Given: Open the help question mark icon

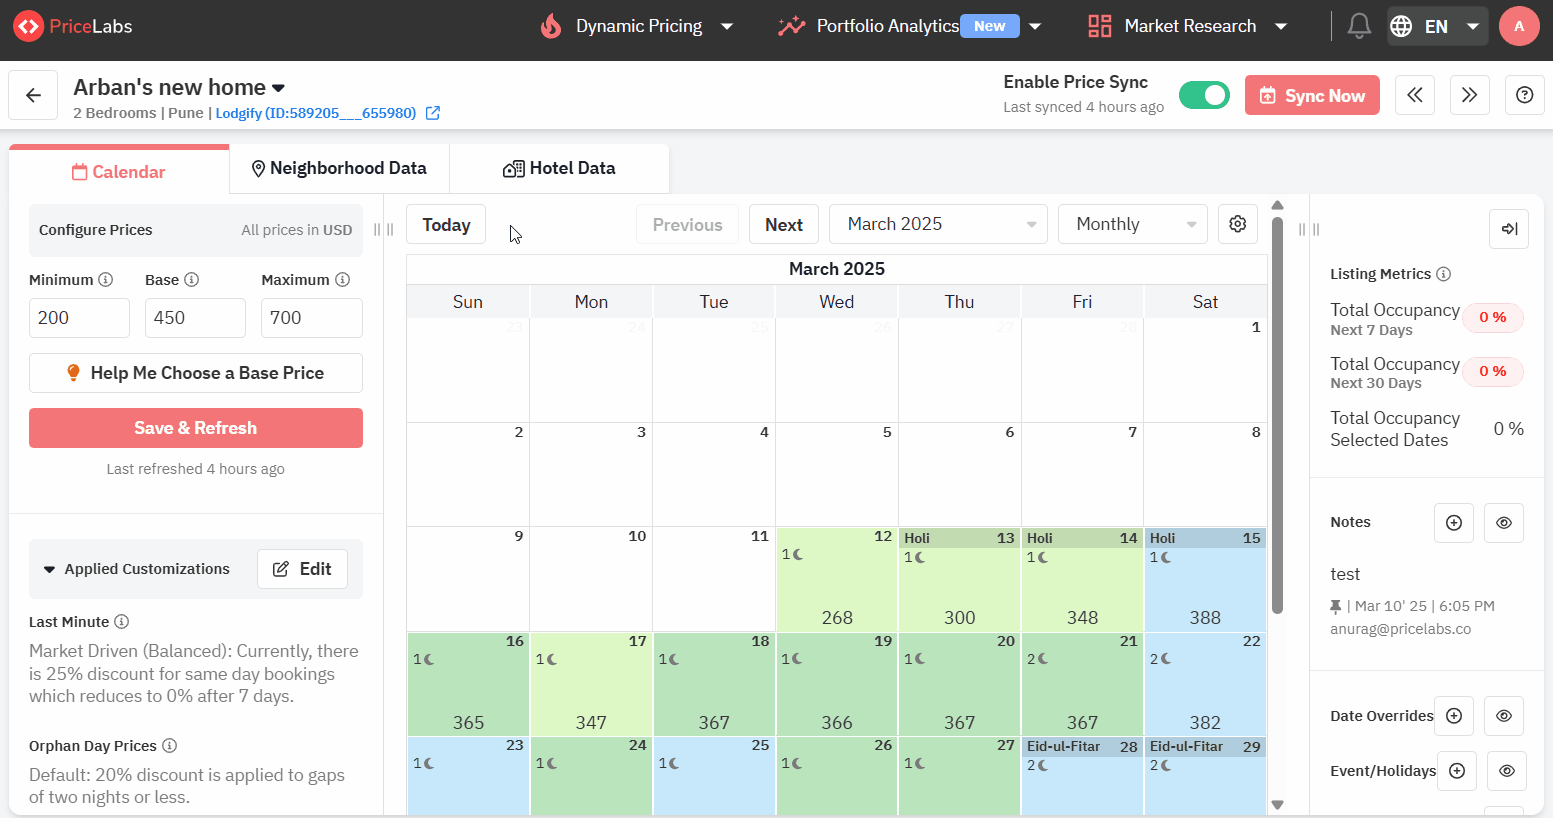Looking at the screenshot, I should coord(1524,95).
